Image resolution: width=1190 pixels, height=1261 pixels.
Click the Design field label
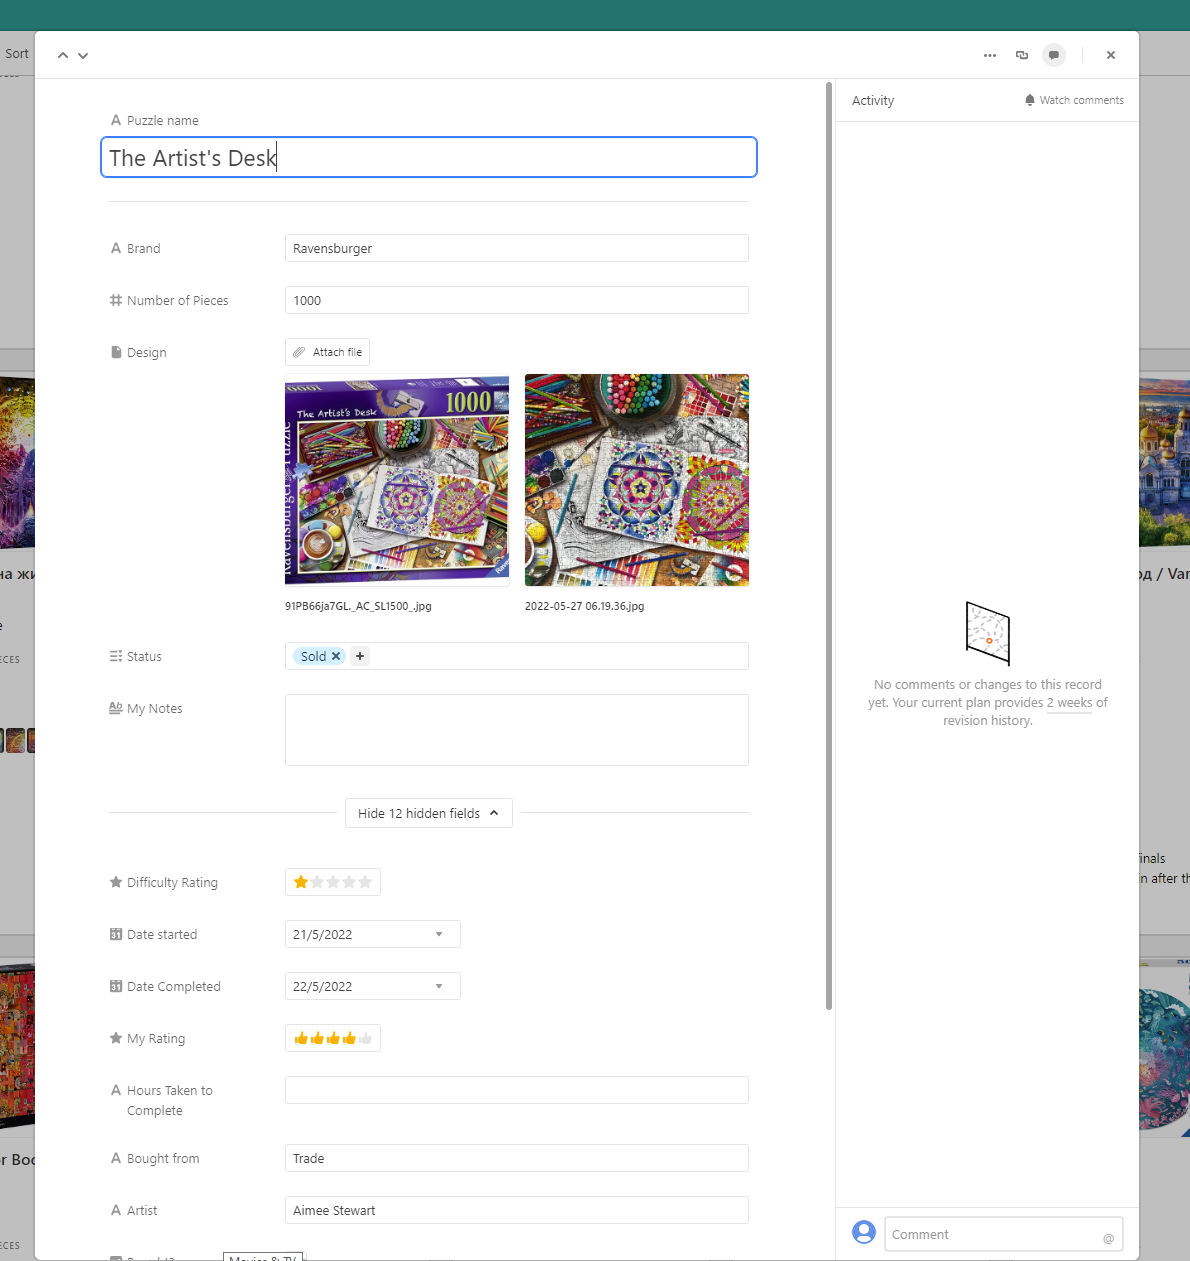coord(146,352)
